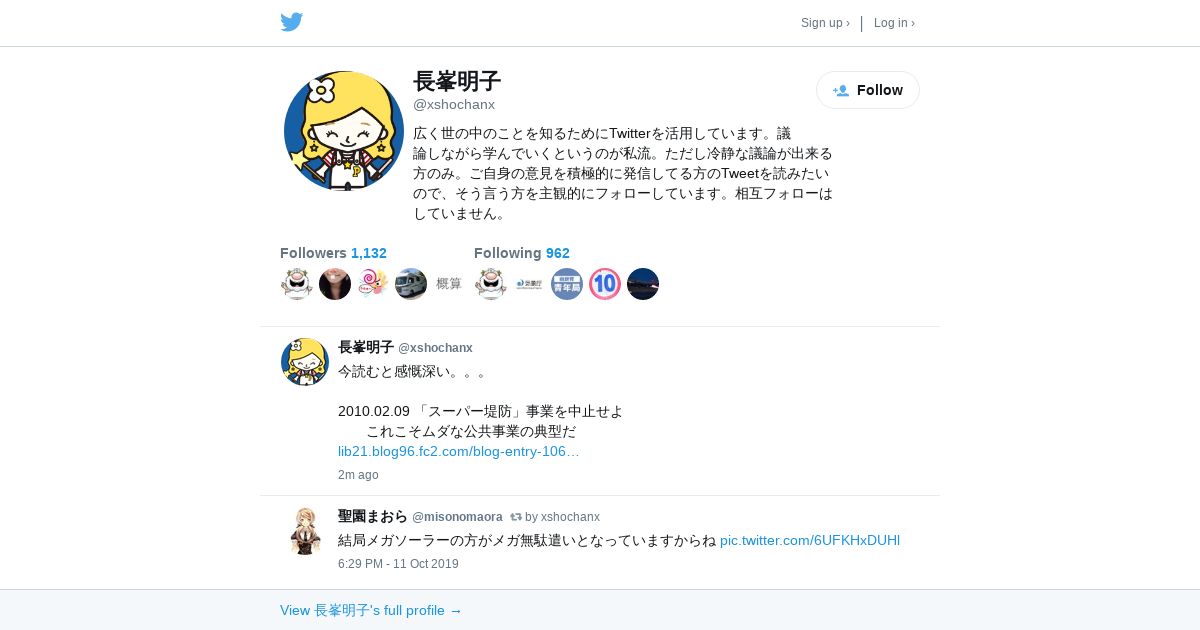Click the 概算 follower label
This screenshot has height=630, width=1200.
coord(449,284)
